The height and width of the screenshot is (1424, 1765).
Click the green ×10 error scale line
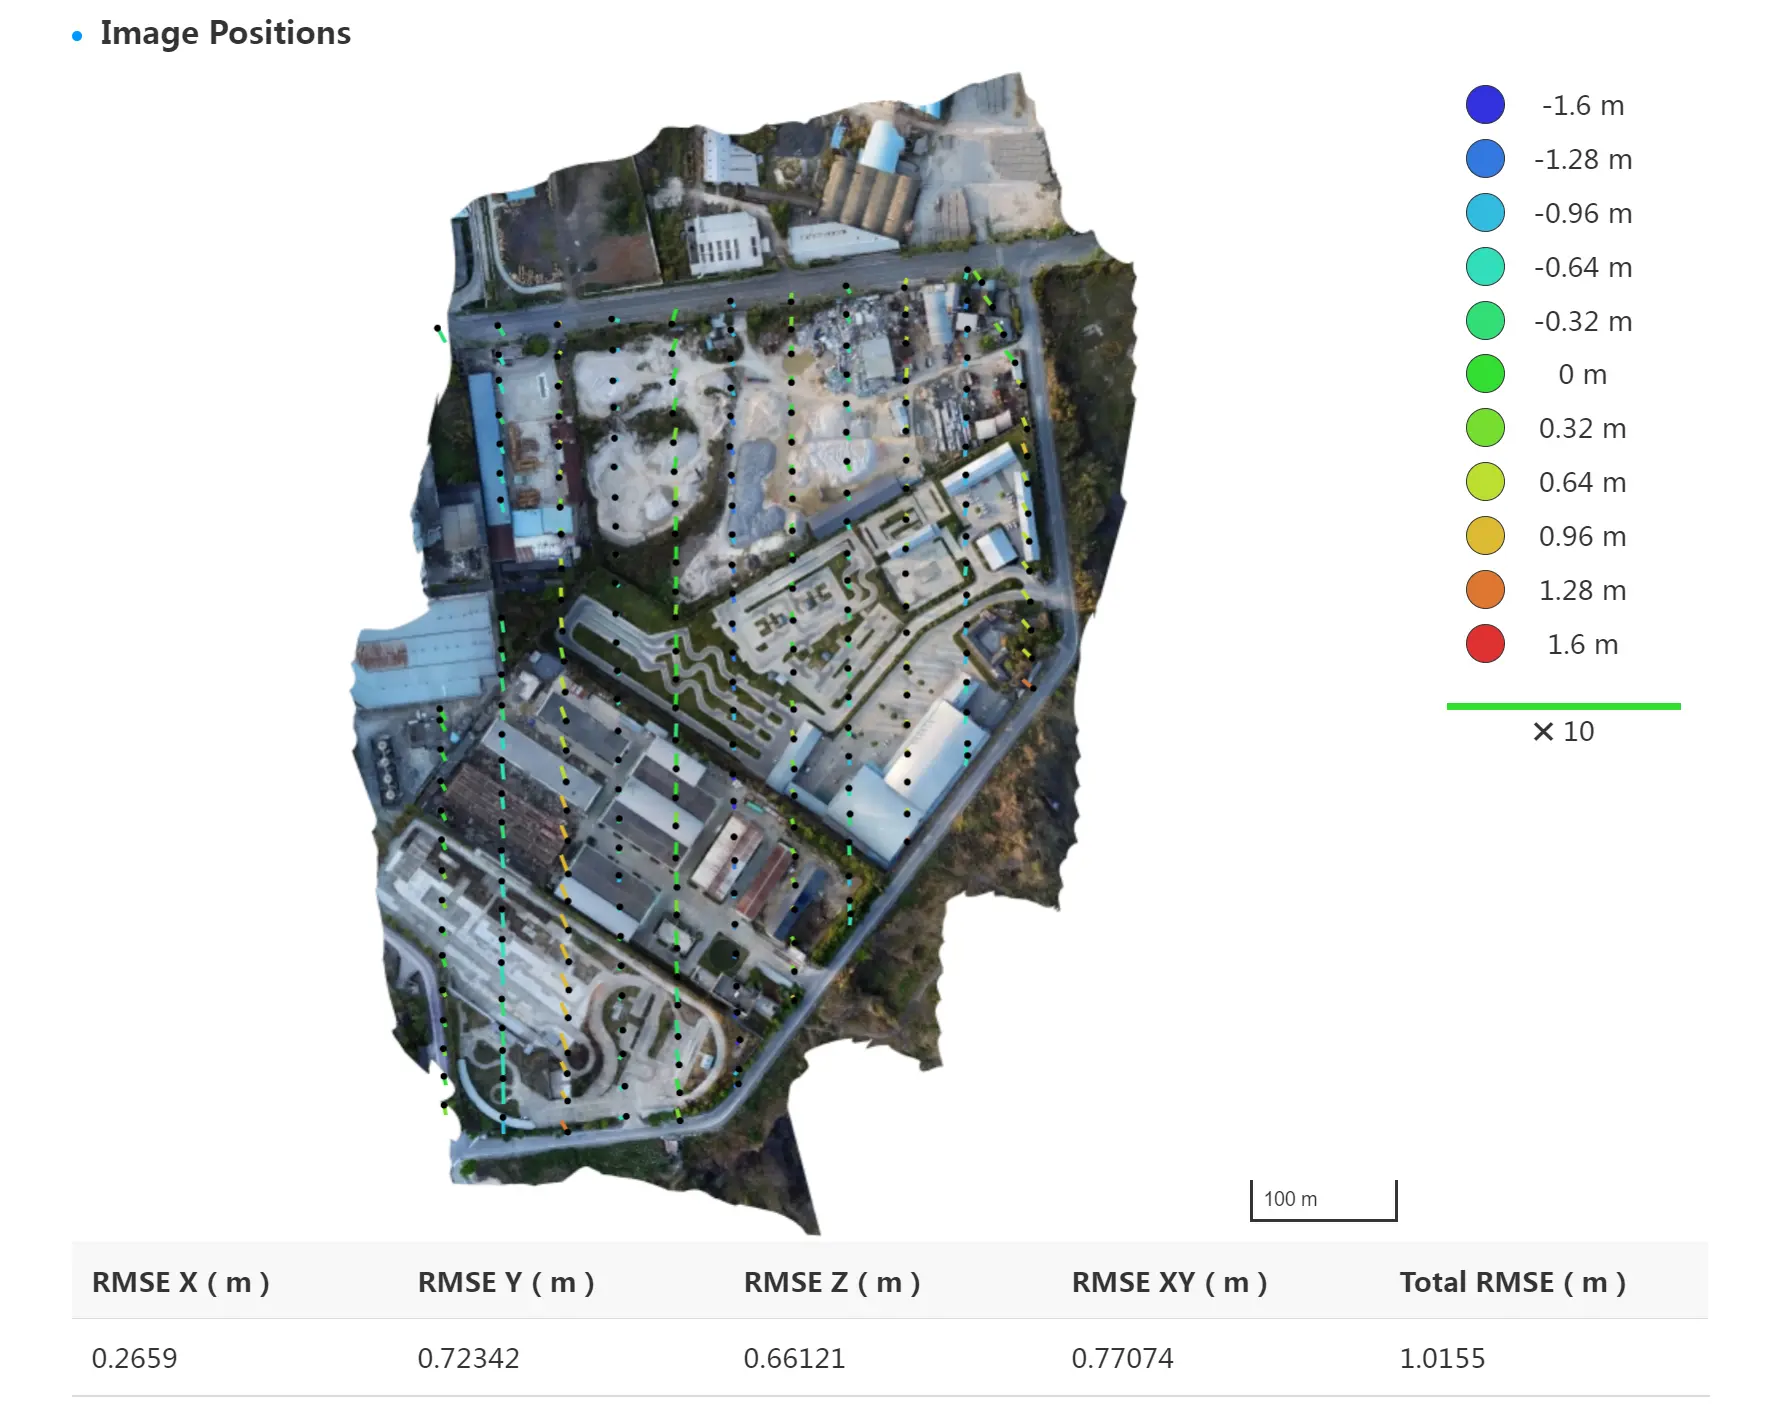tap(1563, 707)
